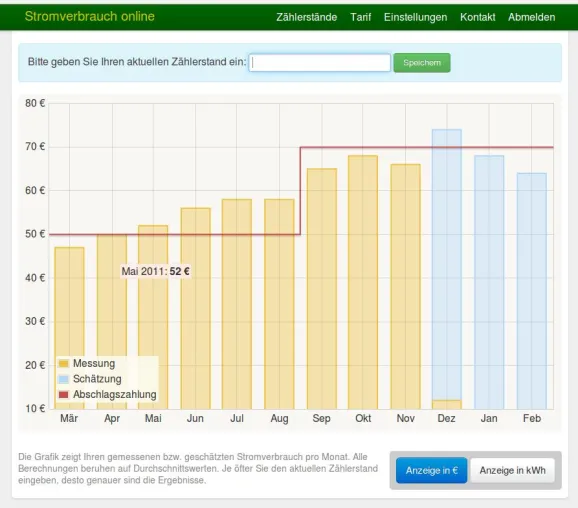The width and height of the screenshot is (578, 508).
Task: Open the Zählerstände menu item
Action: click(x=306, y=17)
